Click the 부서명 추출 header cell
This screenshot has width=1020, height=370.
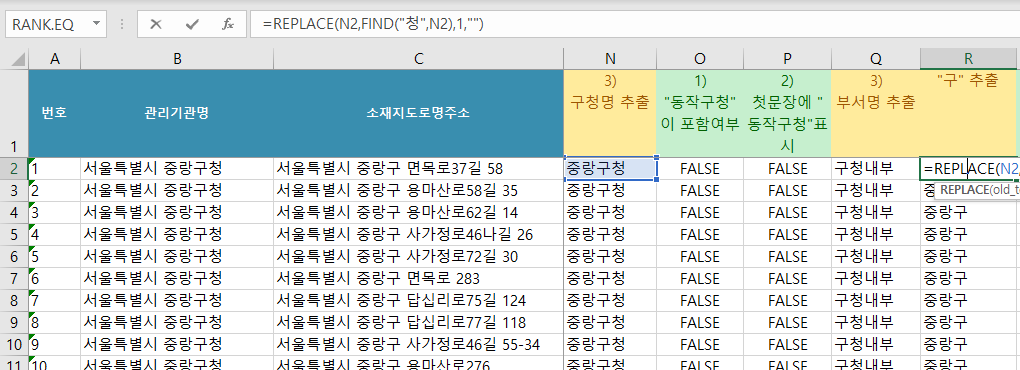point(876,113)
